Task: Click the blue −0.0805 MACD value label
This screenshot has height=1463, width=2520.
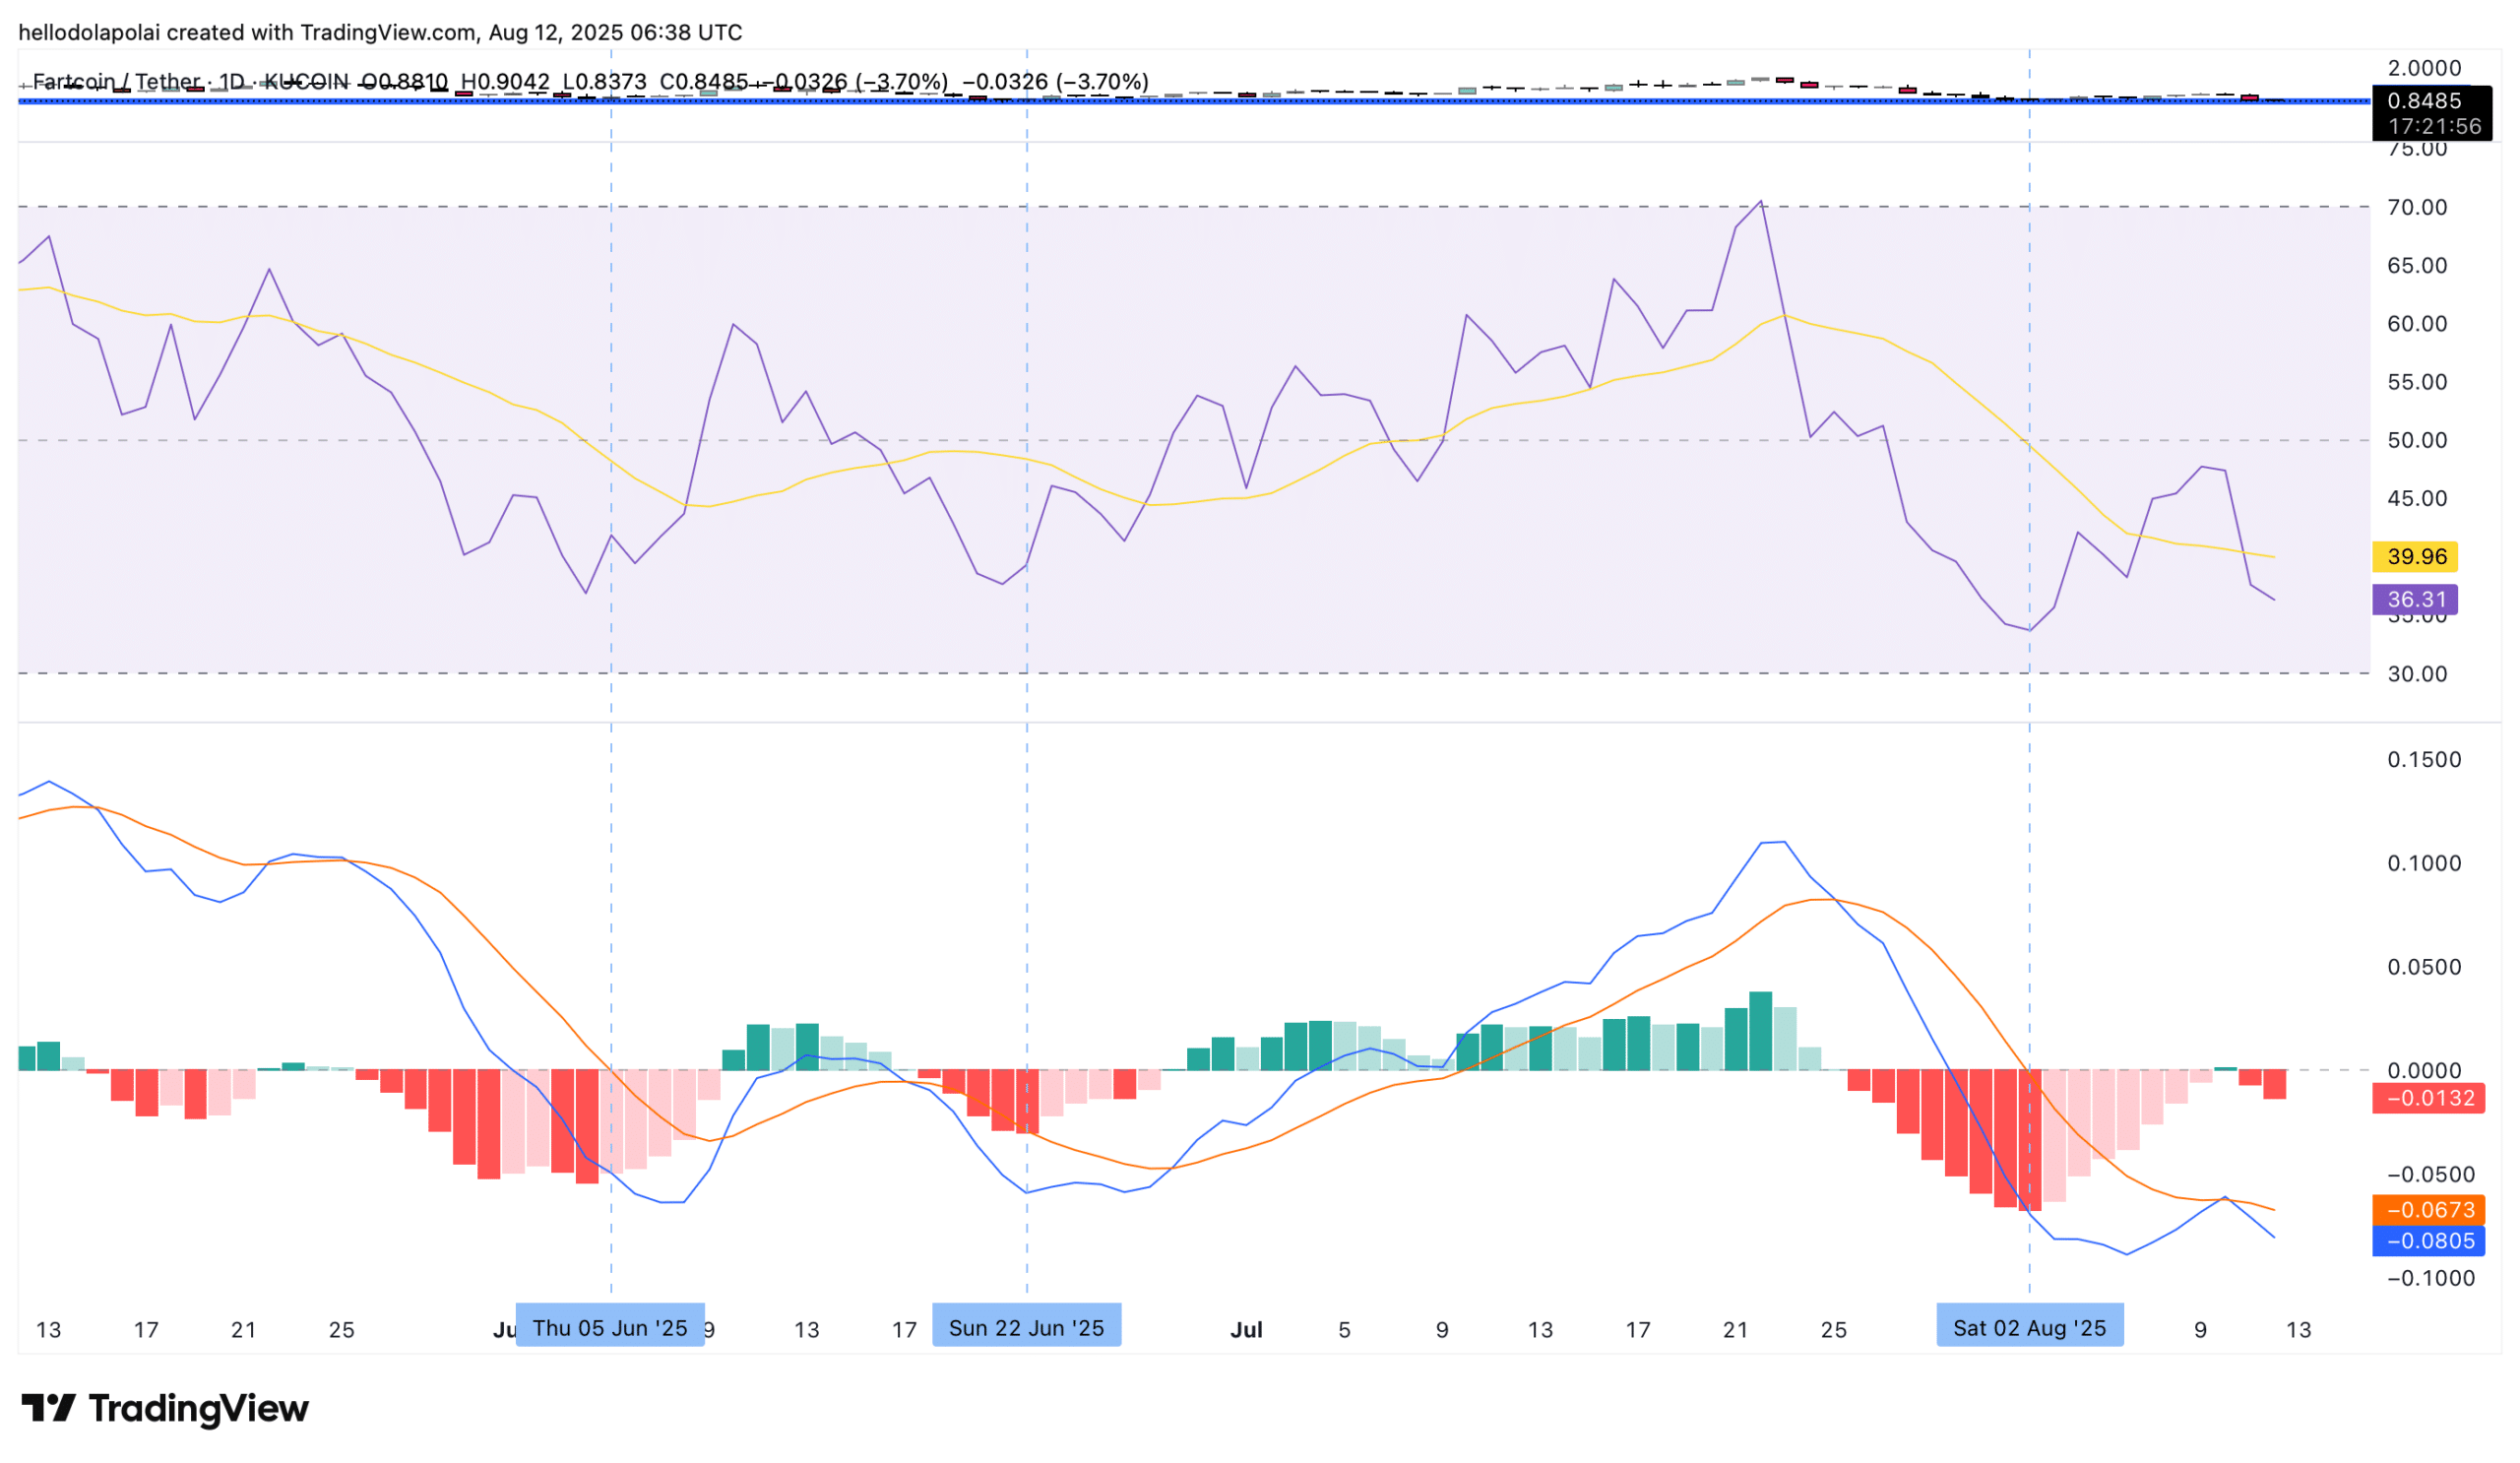Action: pos(2430,1241)
